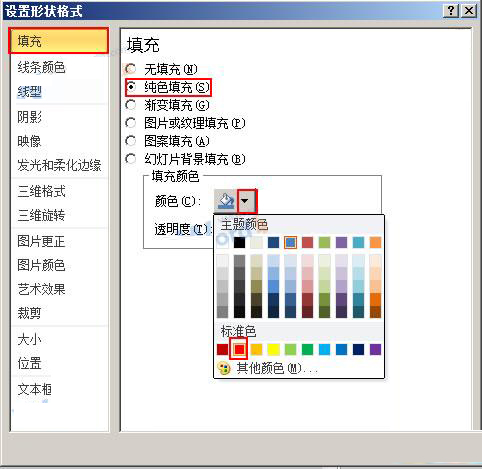This screenshot has height=469, width=482.
Task: Pick the dark red standard color
Action: coord(222,349)
